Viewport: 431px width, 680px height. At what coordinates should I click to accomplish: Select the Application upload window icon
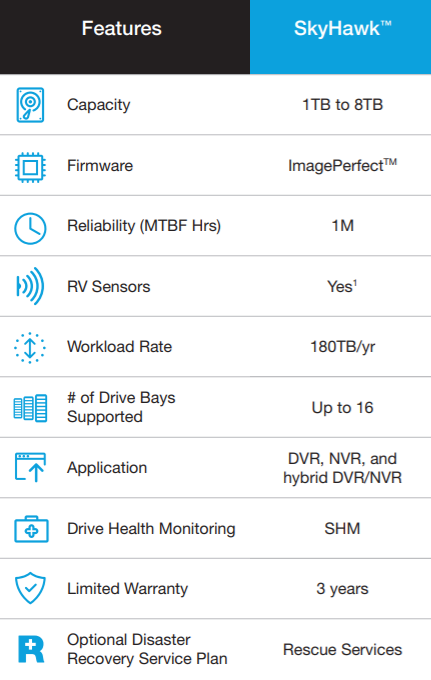30,468
